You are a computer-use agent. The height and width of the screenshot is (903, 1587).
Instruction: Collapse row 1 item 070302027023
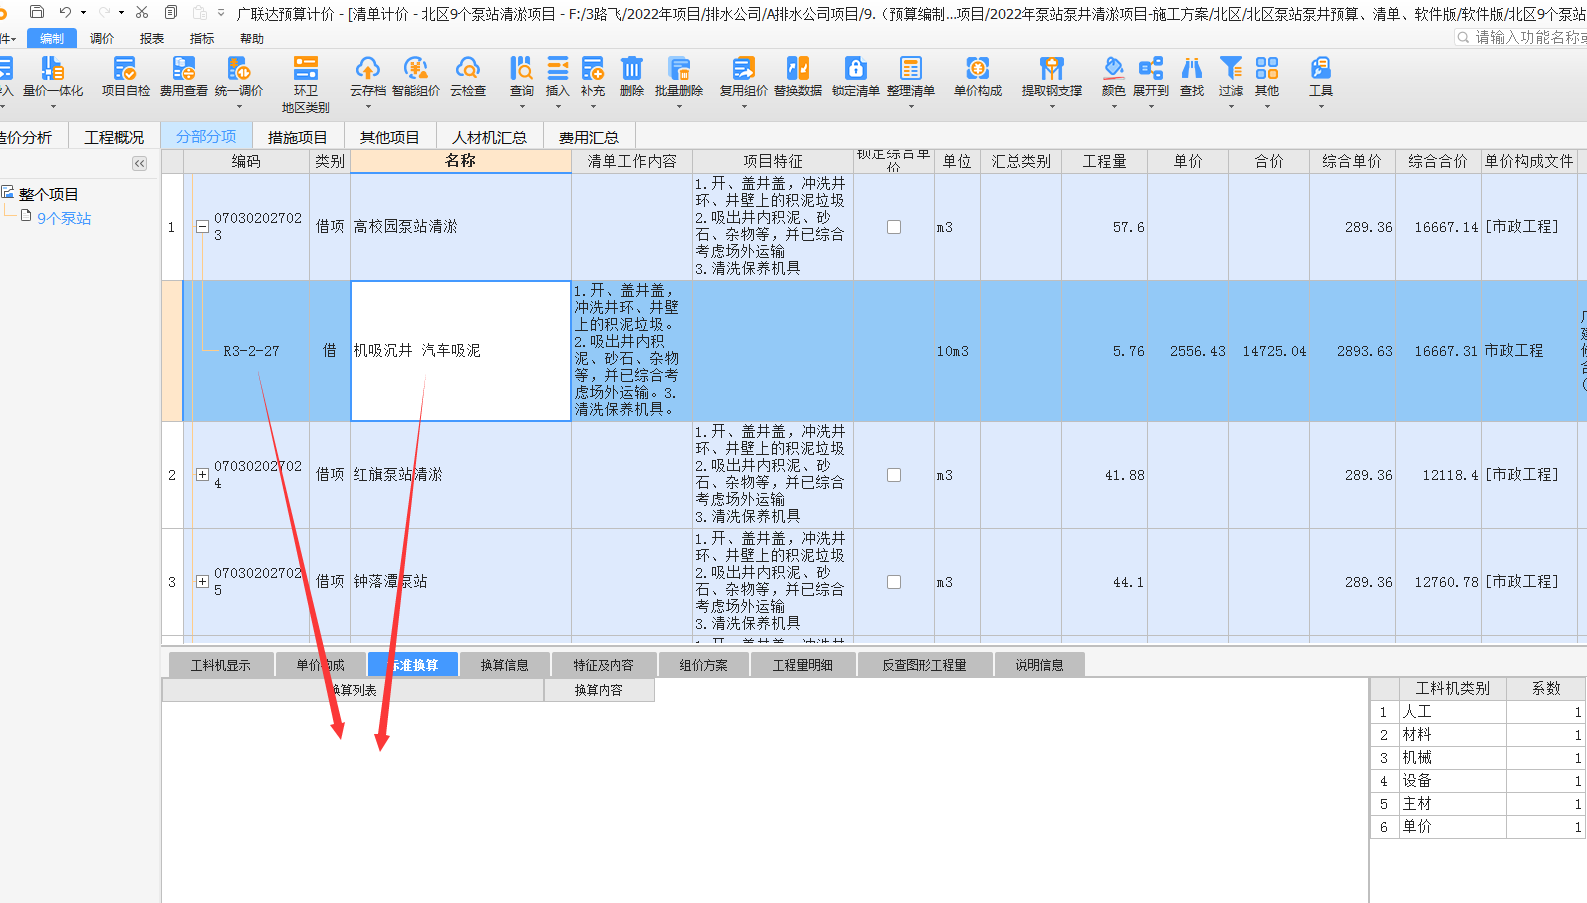202,227
